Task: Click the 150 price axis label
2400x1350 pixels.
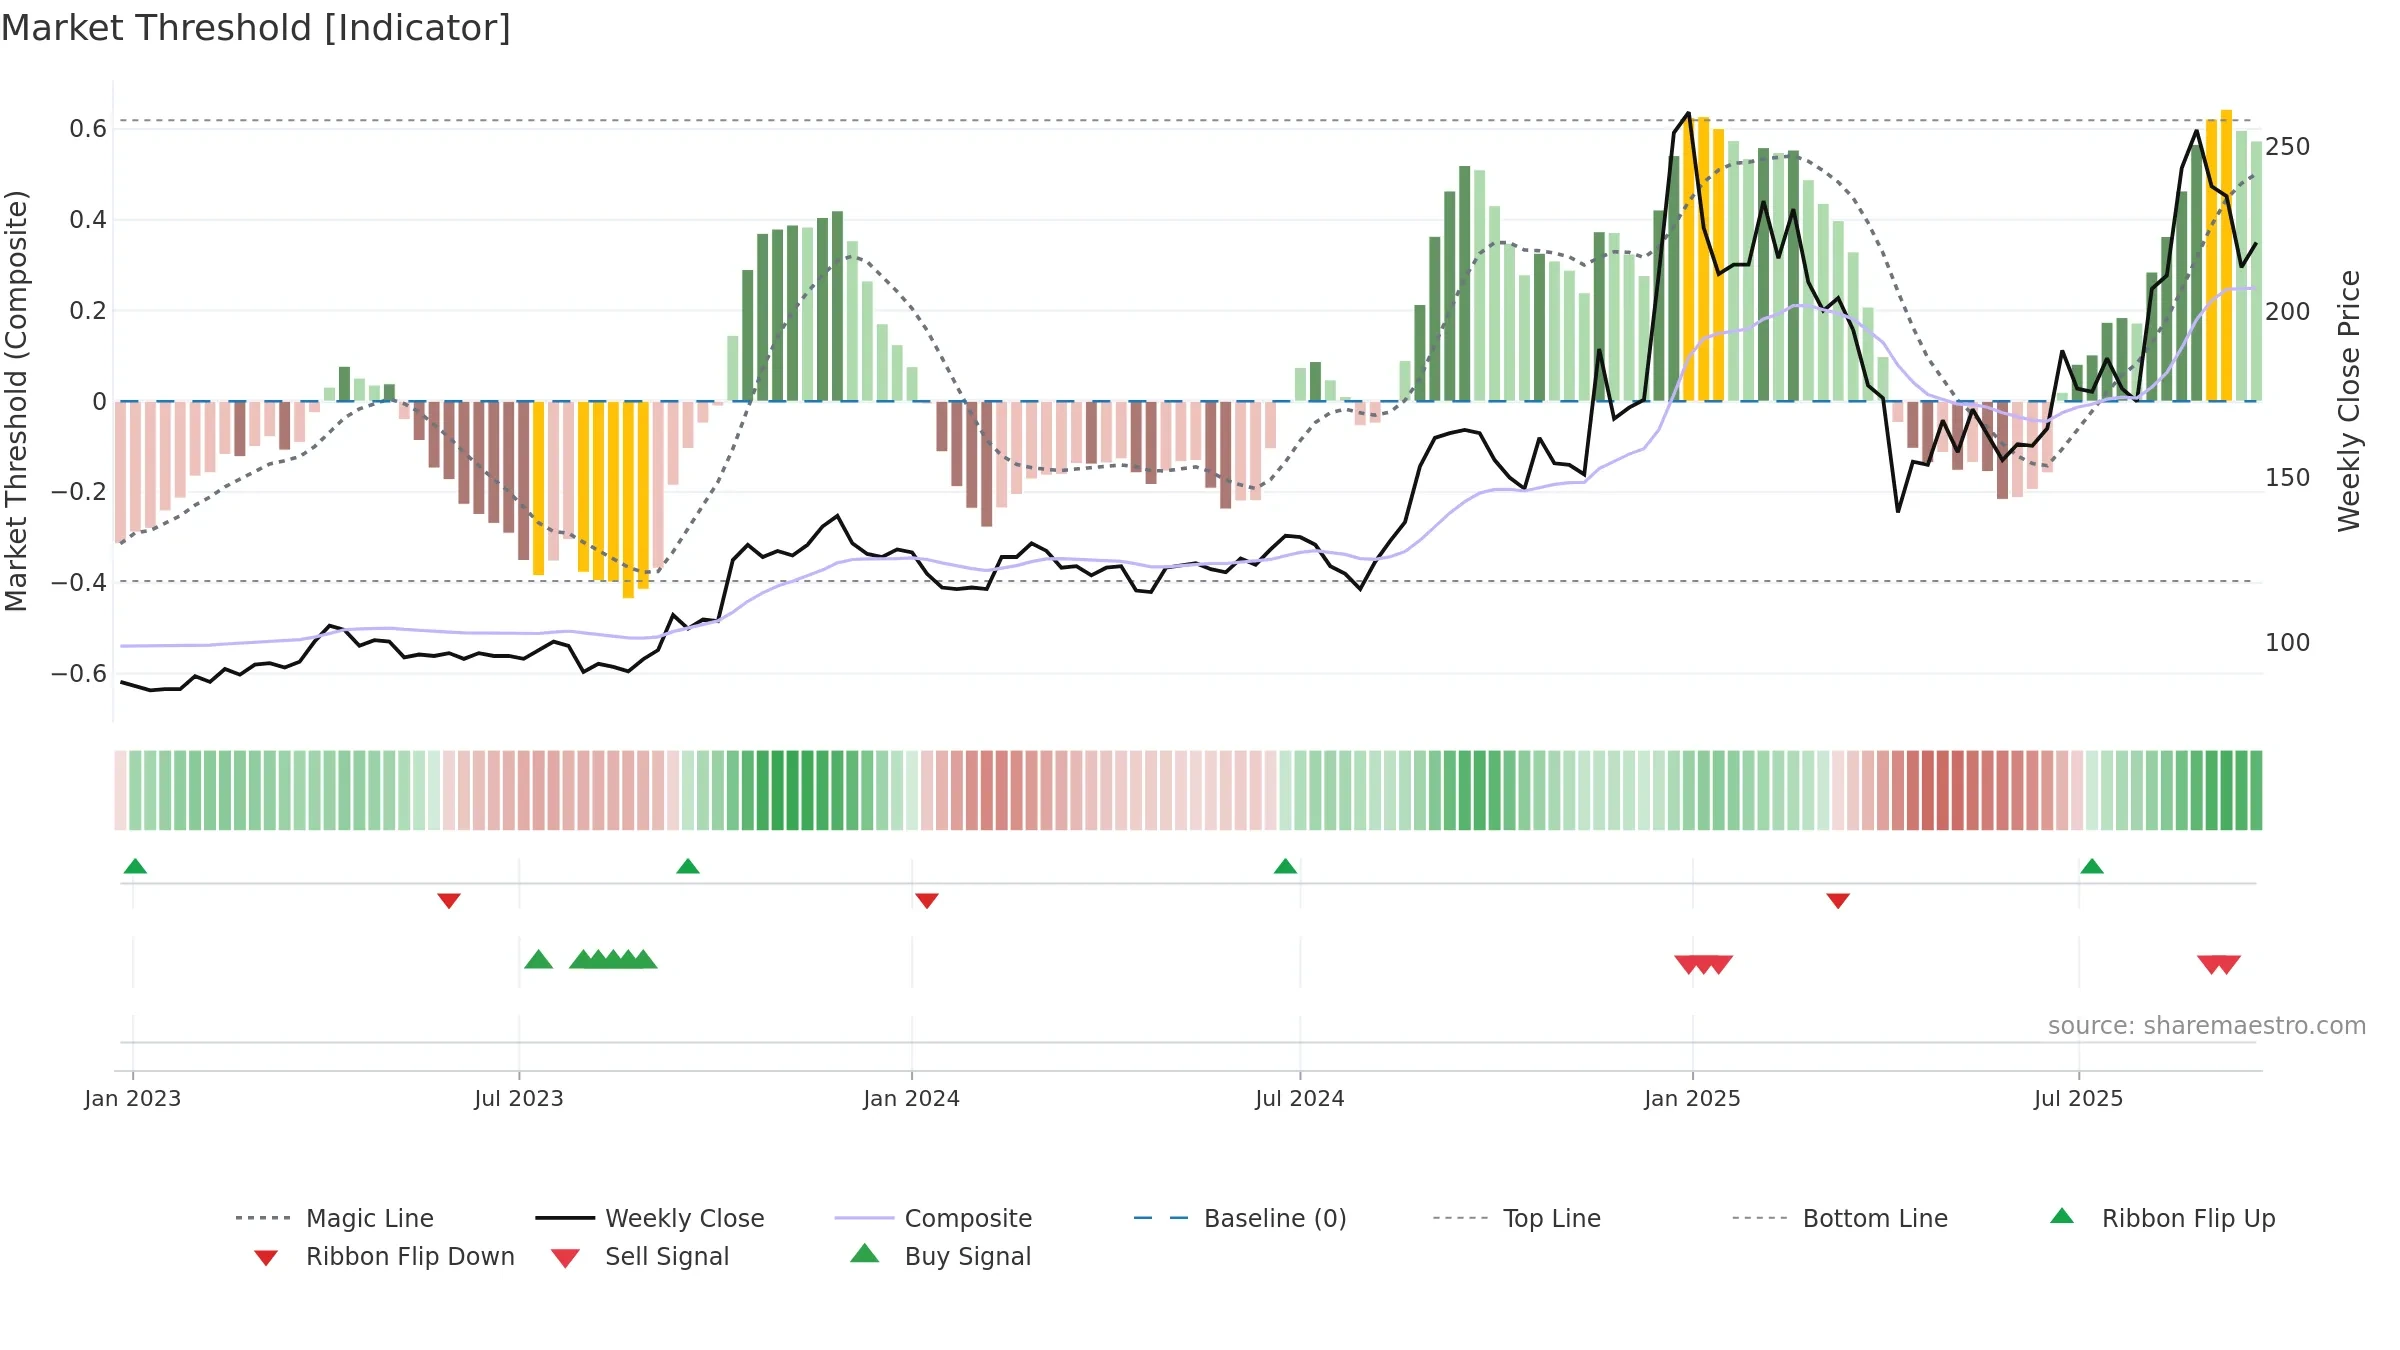Action: [x=2288, y=478]
